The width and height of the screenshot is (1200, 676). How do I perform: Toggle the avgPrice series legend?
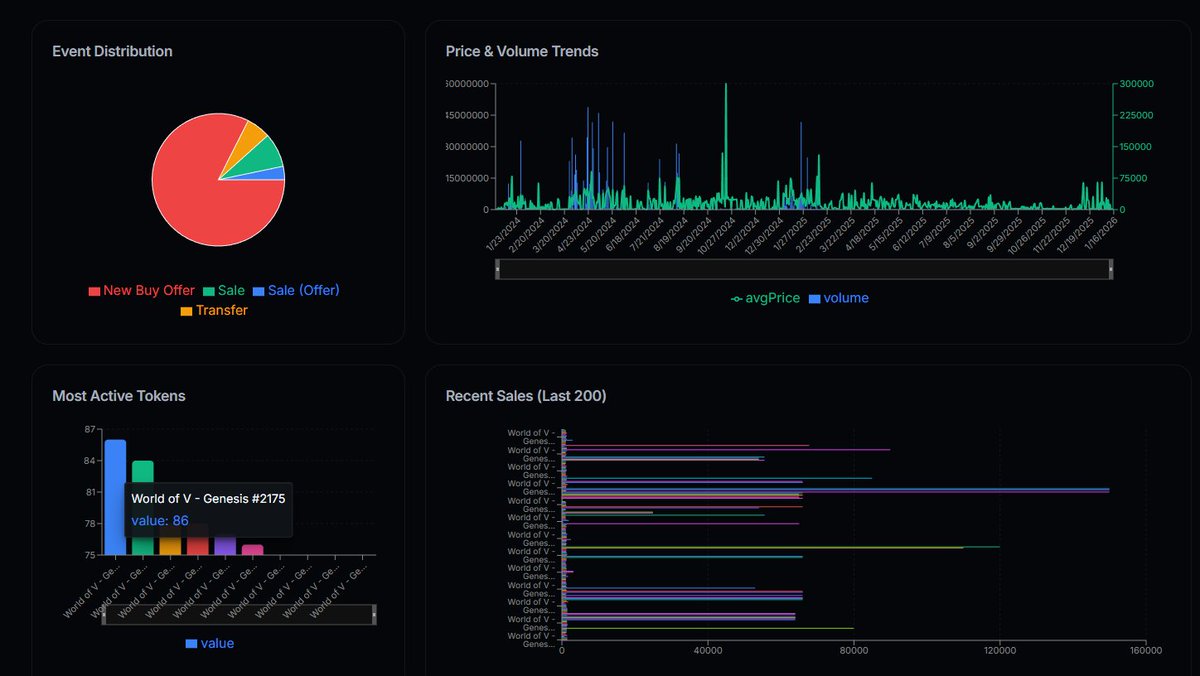coord(766,298)
